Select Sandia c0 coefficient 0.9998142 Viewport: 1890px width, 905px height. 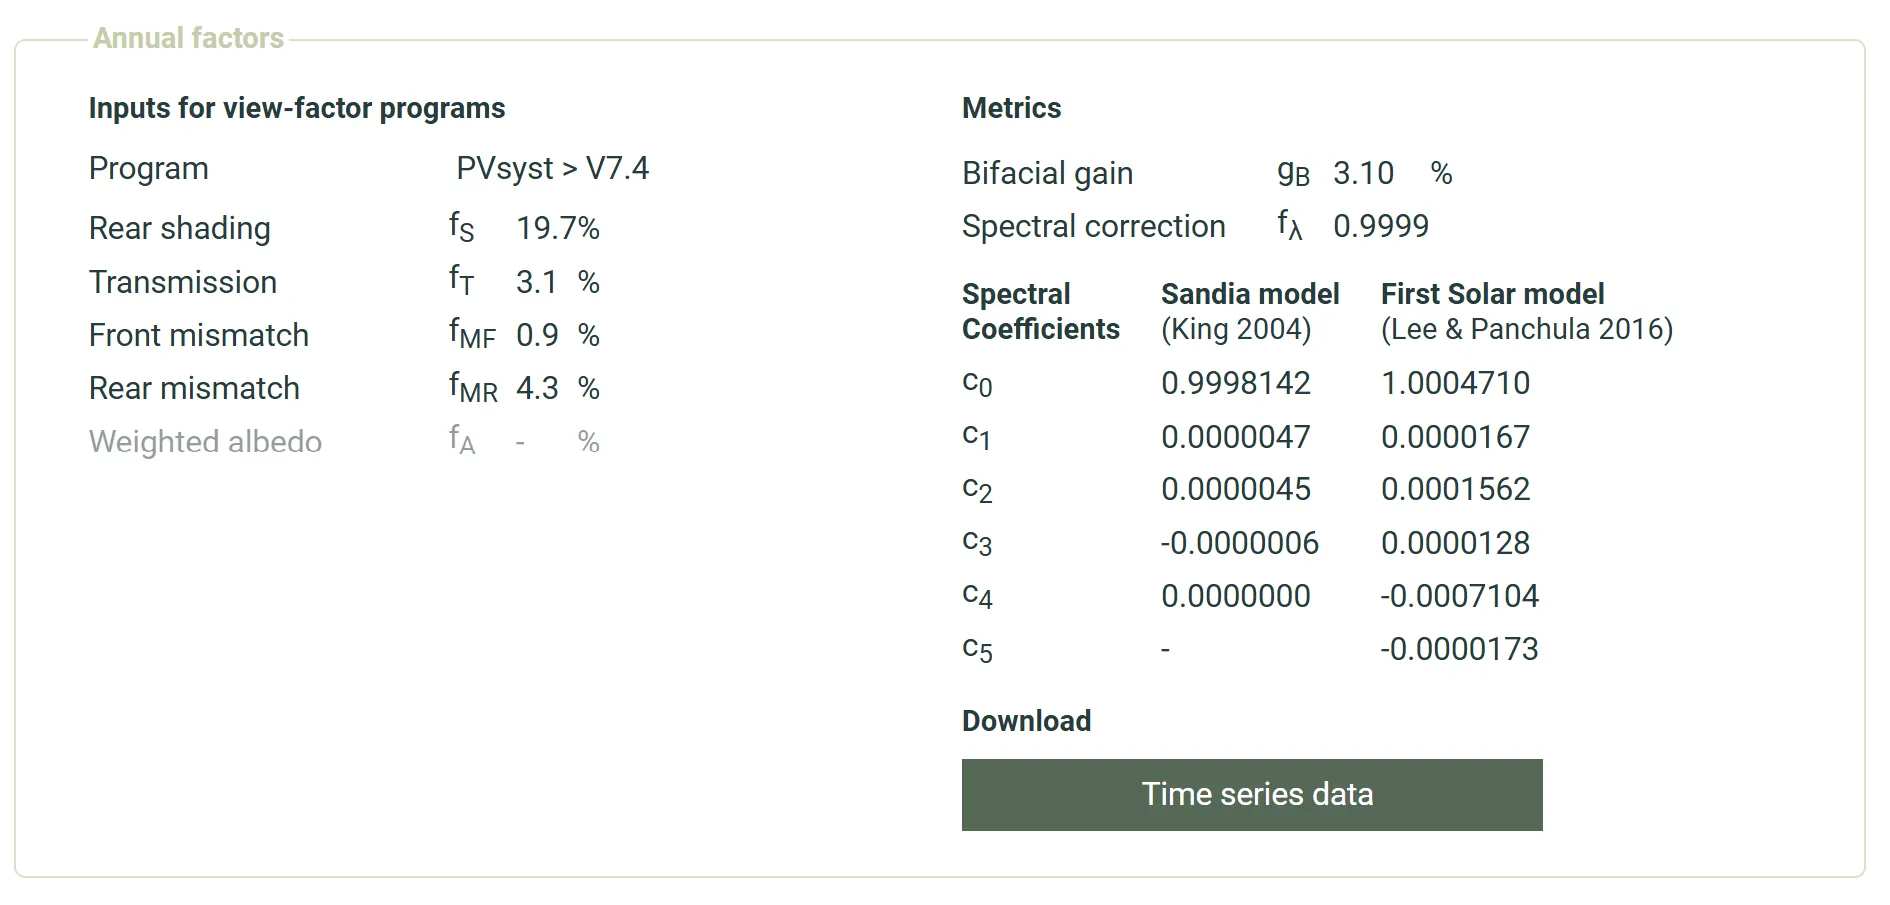coord(1235,384)
